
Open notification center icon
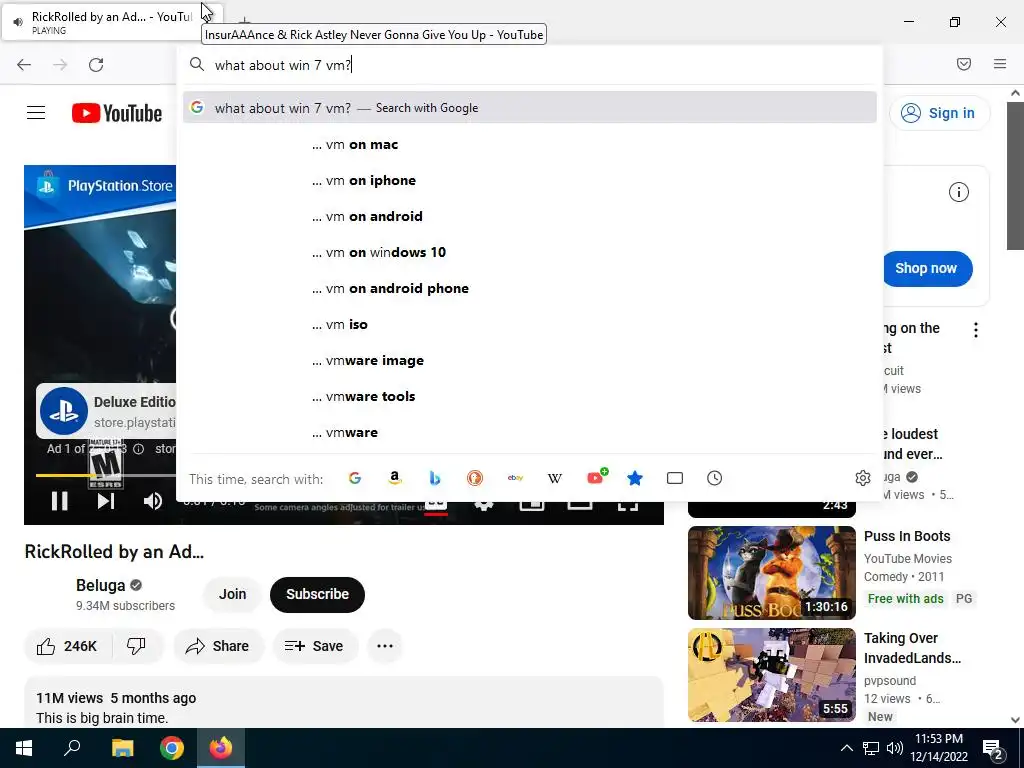[993, 749]
